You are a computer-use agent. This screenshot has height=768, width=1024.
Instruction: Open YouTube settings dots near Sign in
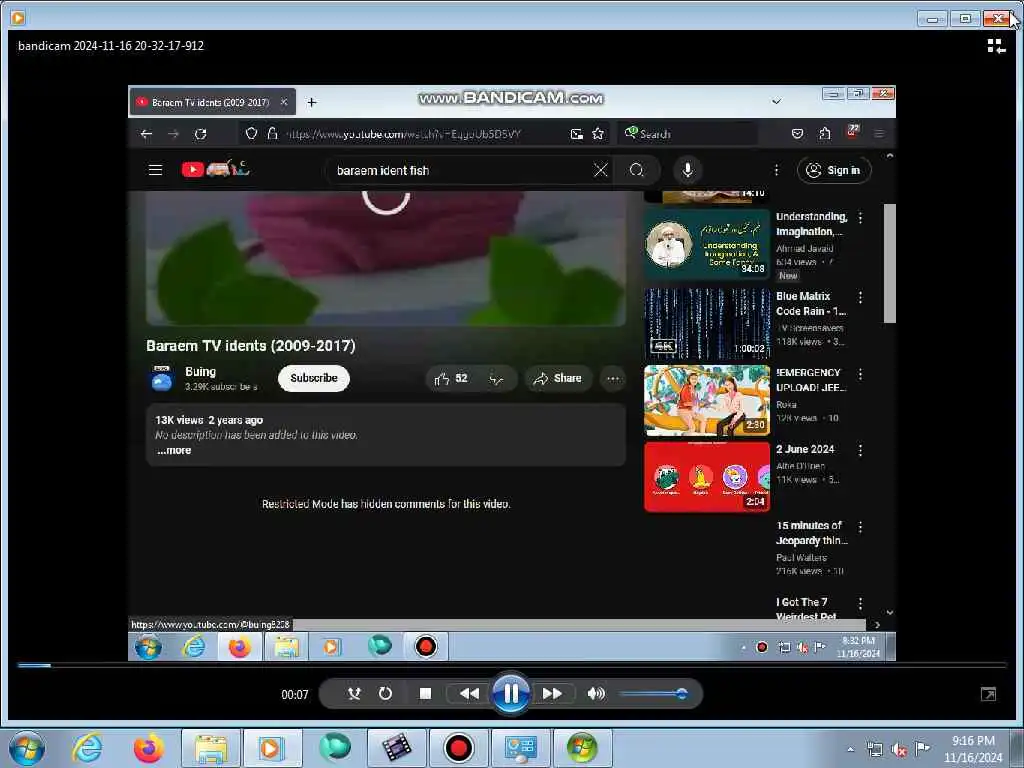(x=776, y=170)
